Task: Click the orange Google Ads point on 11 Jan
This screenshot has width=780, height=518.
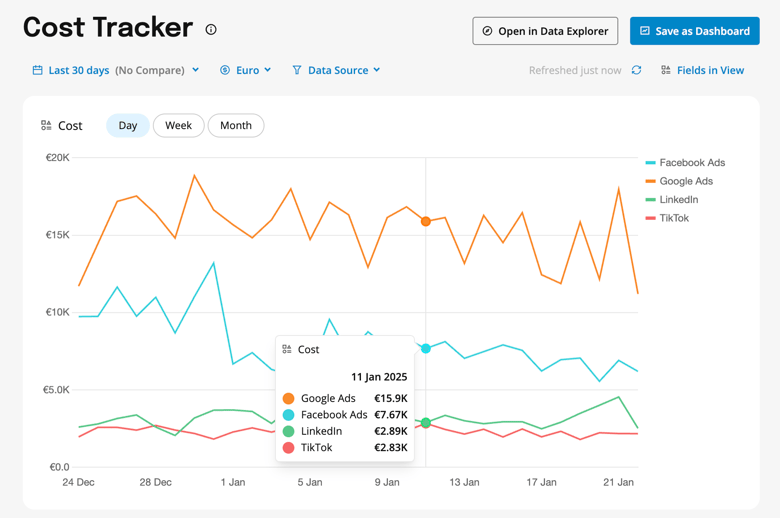Action: [x=426, y=221]
